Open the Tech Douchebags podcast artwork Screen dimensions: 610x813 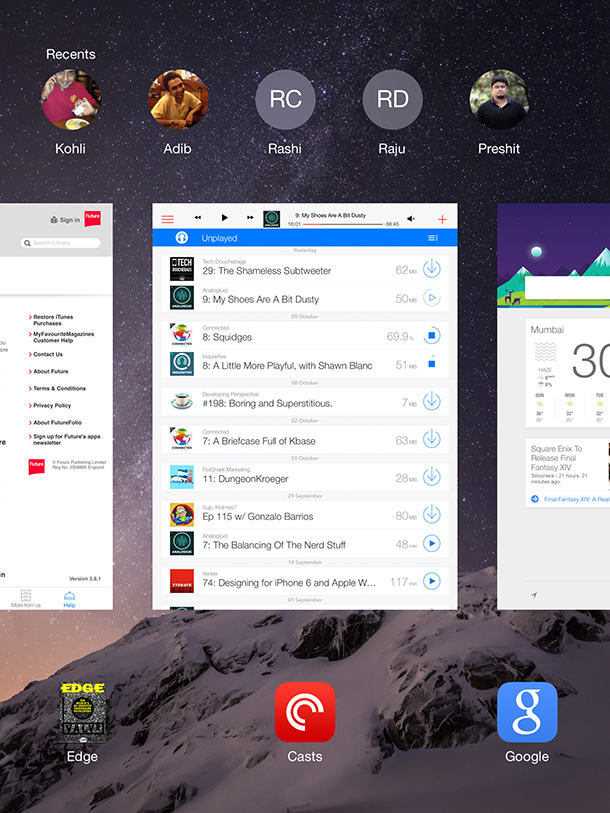click(x=182, y=269)
